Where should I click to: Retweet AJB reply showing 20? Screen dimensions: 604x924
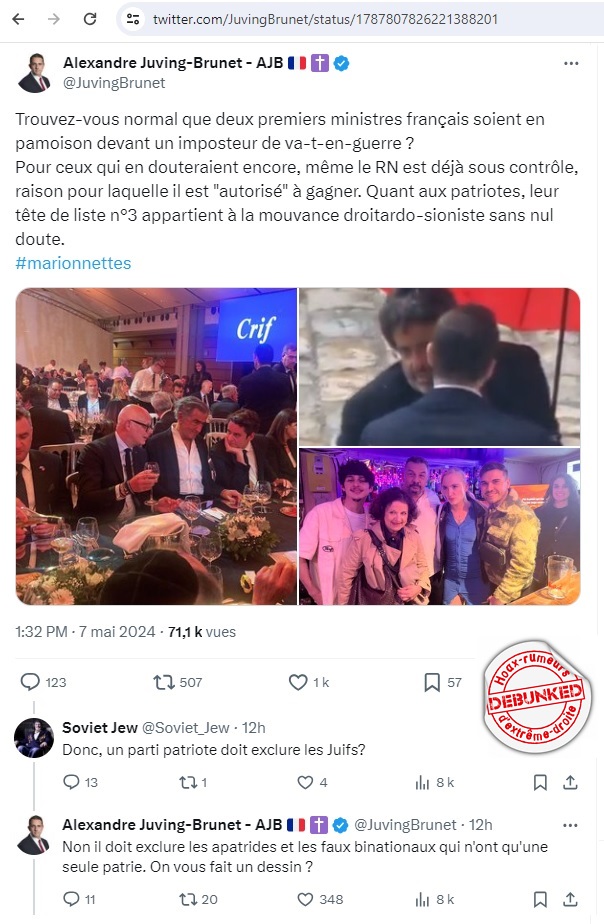point(188,899)
